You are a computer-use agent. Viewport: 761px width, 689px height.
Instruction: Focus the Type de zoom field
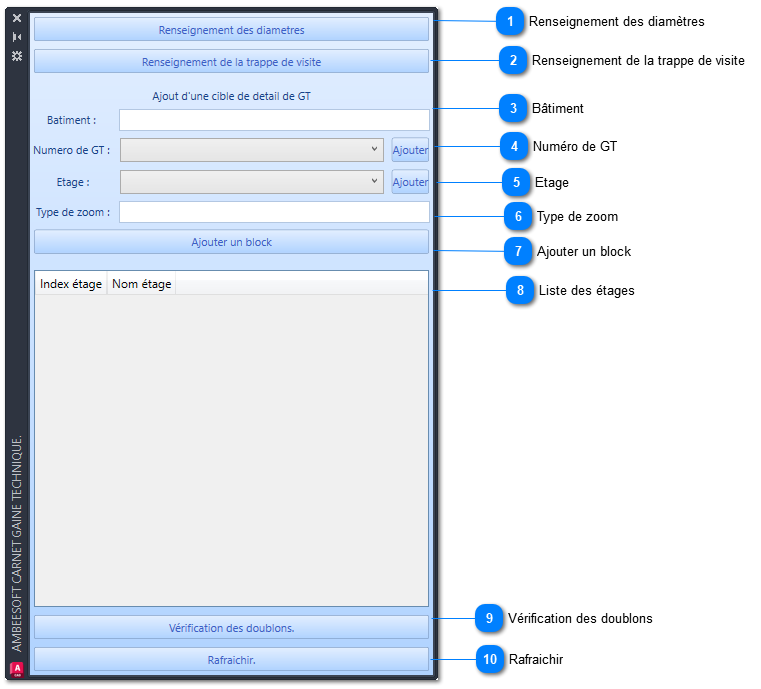(x=274, y=212)
